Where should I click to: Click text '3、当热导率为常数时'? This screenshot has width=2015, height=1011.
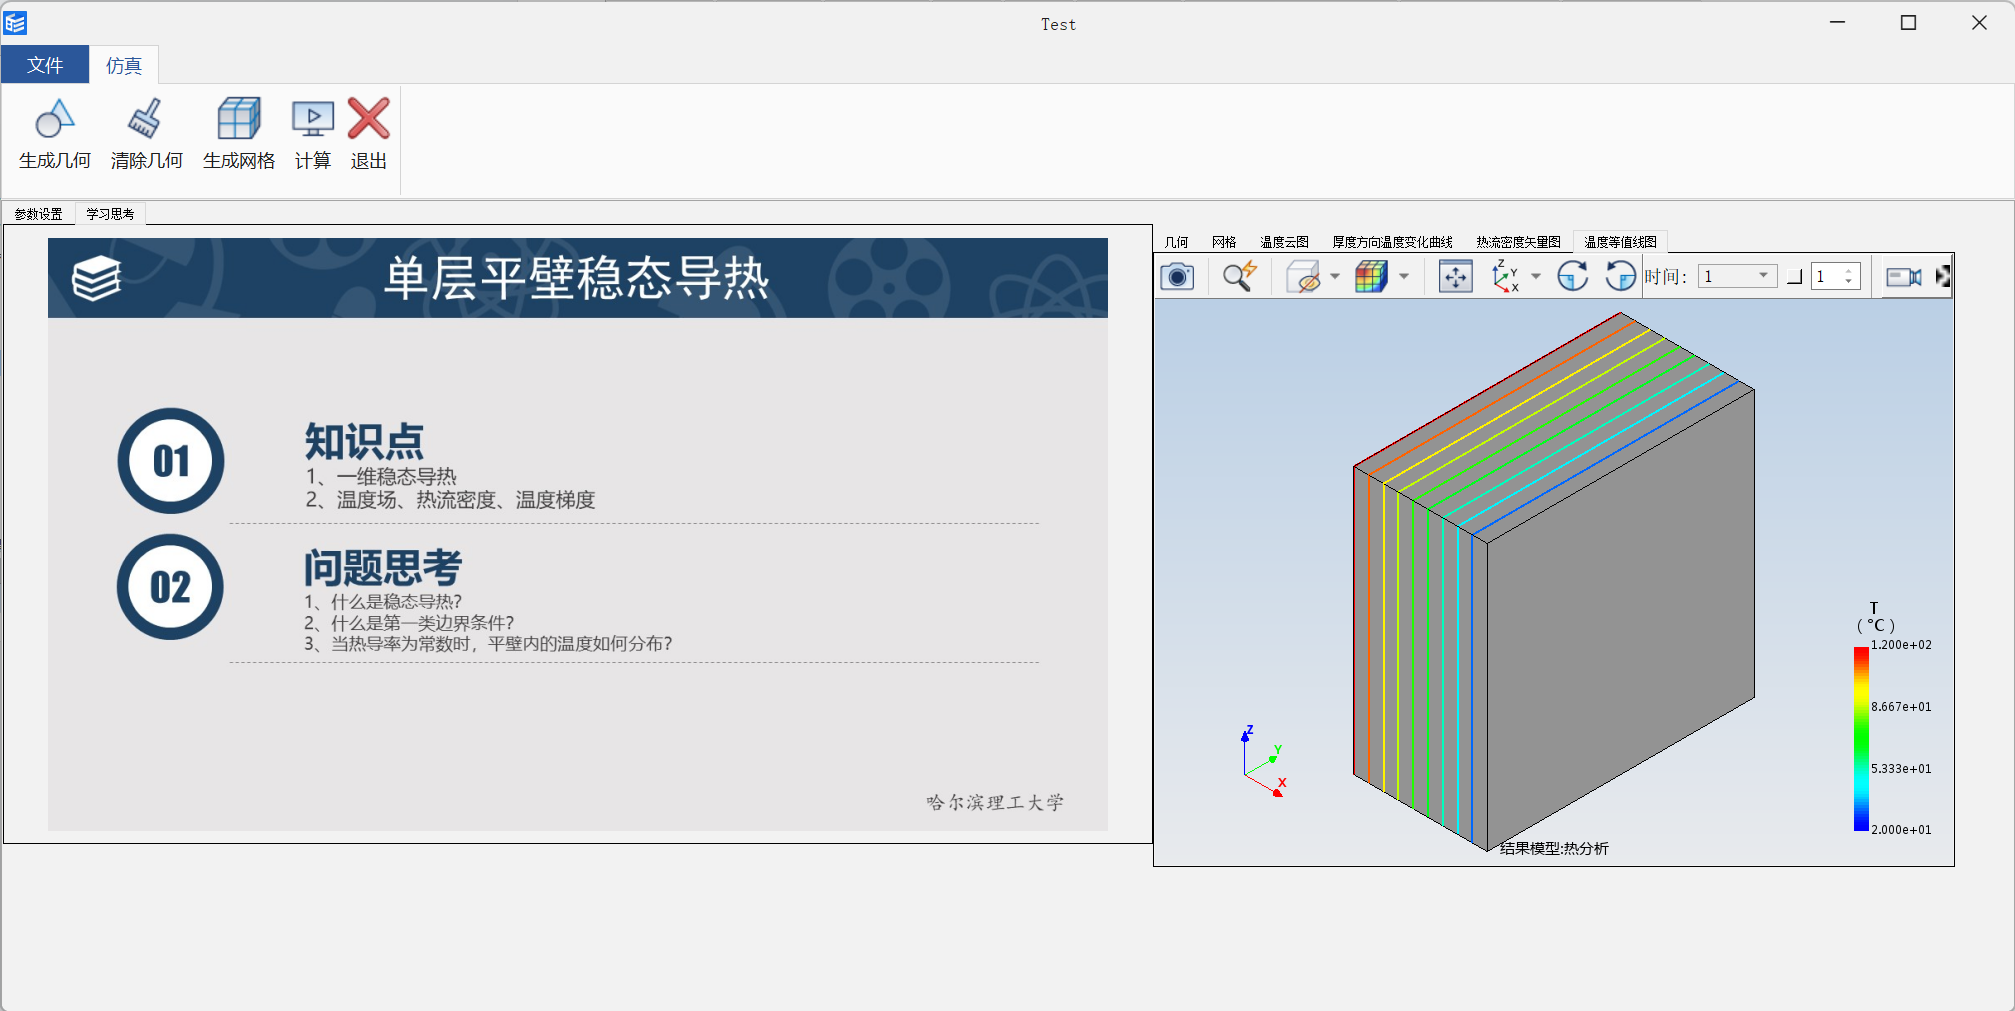(x=390, y=643)
